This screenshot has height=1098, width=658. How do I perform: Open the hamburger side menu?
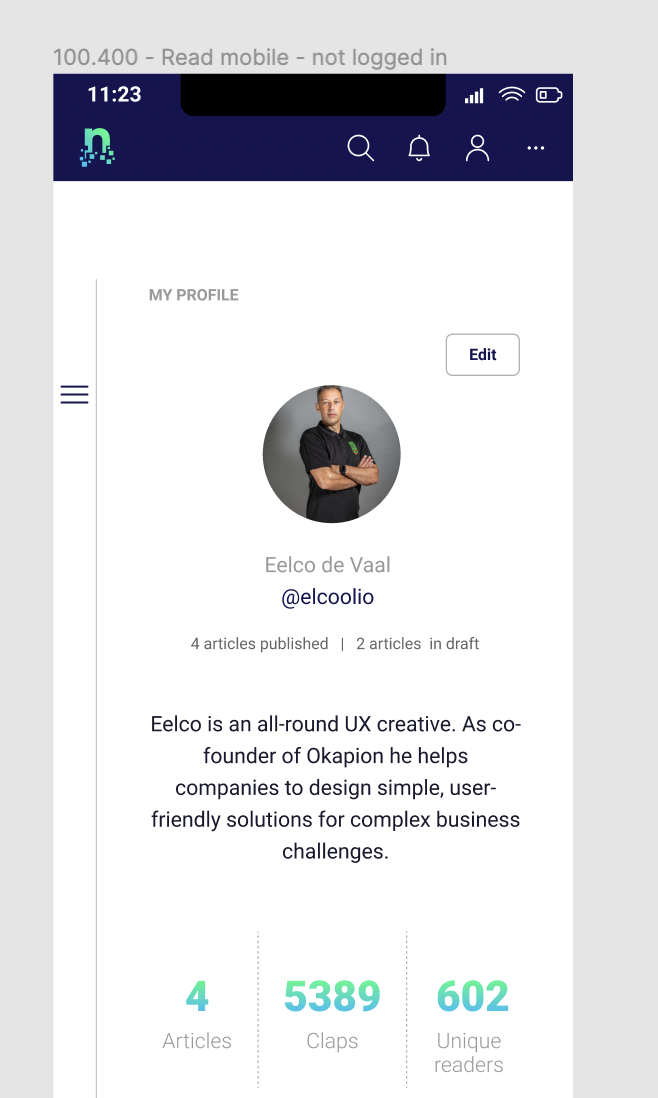[x=74, y=395]
